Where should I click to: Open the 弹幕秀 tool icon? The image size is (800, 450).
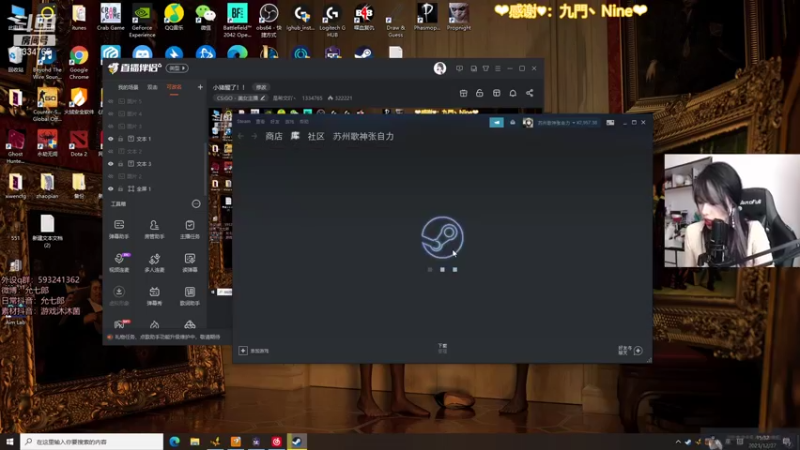tap(154, 296)
